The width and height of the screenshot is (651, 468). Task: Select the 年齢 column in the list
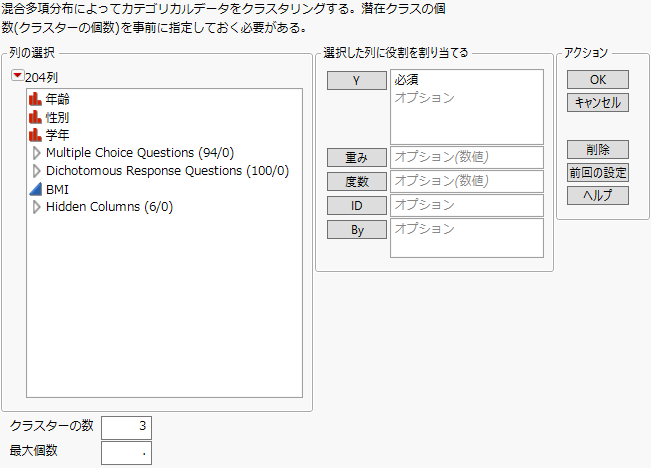click(58, 99)
